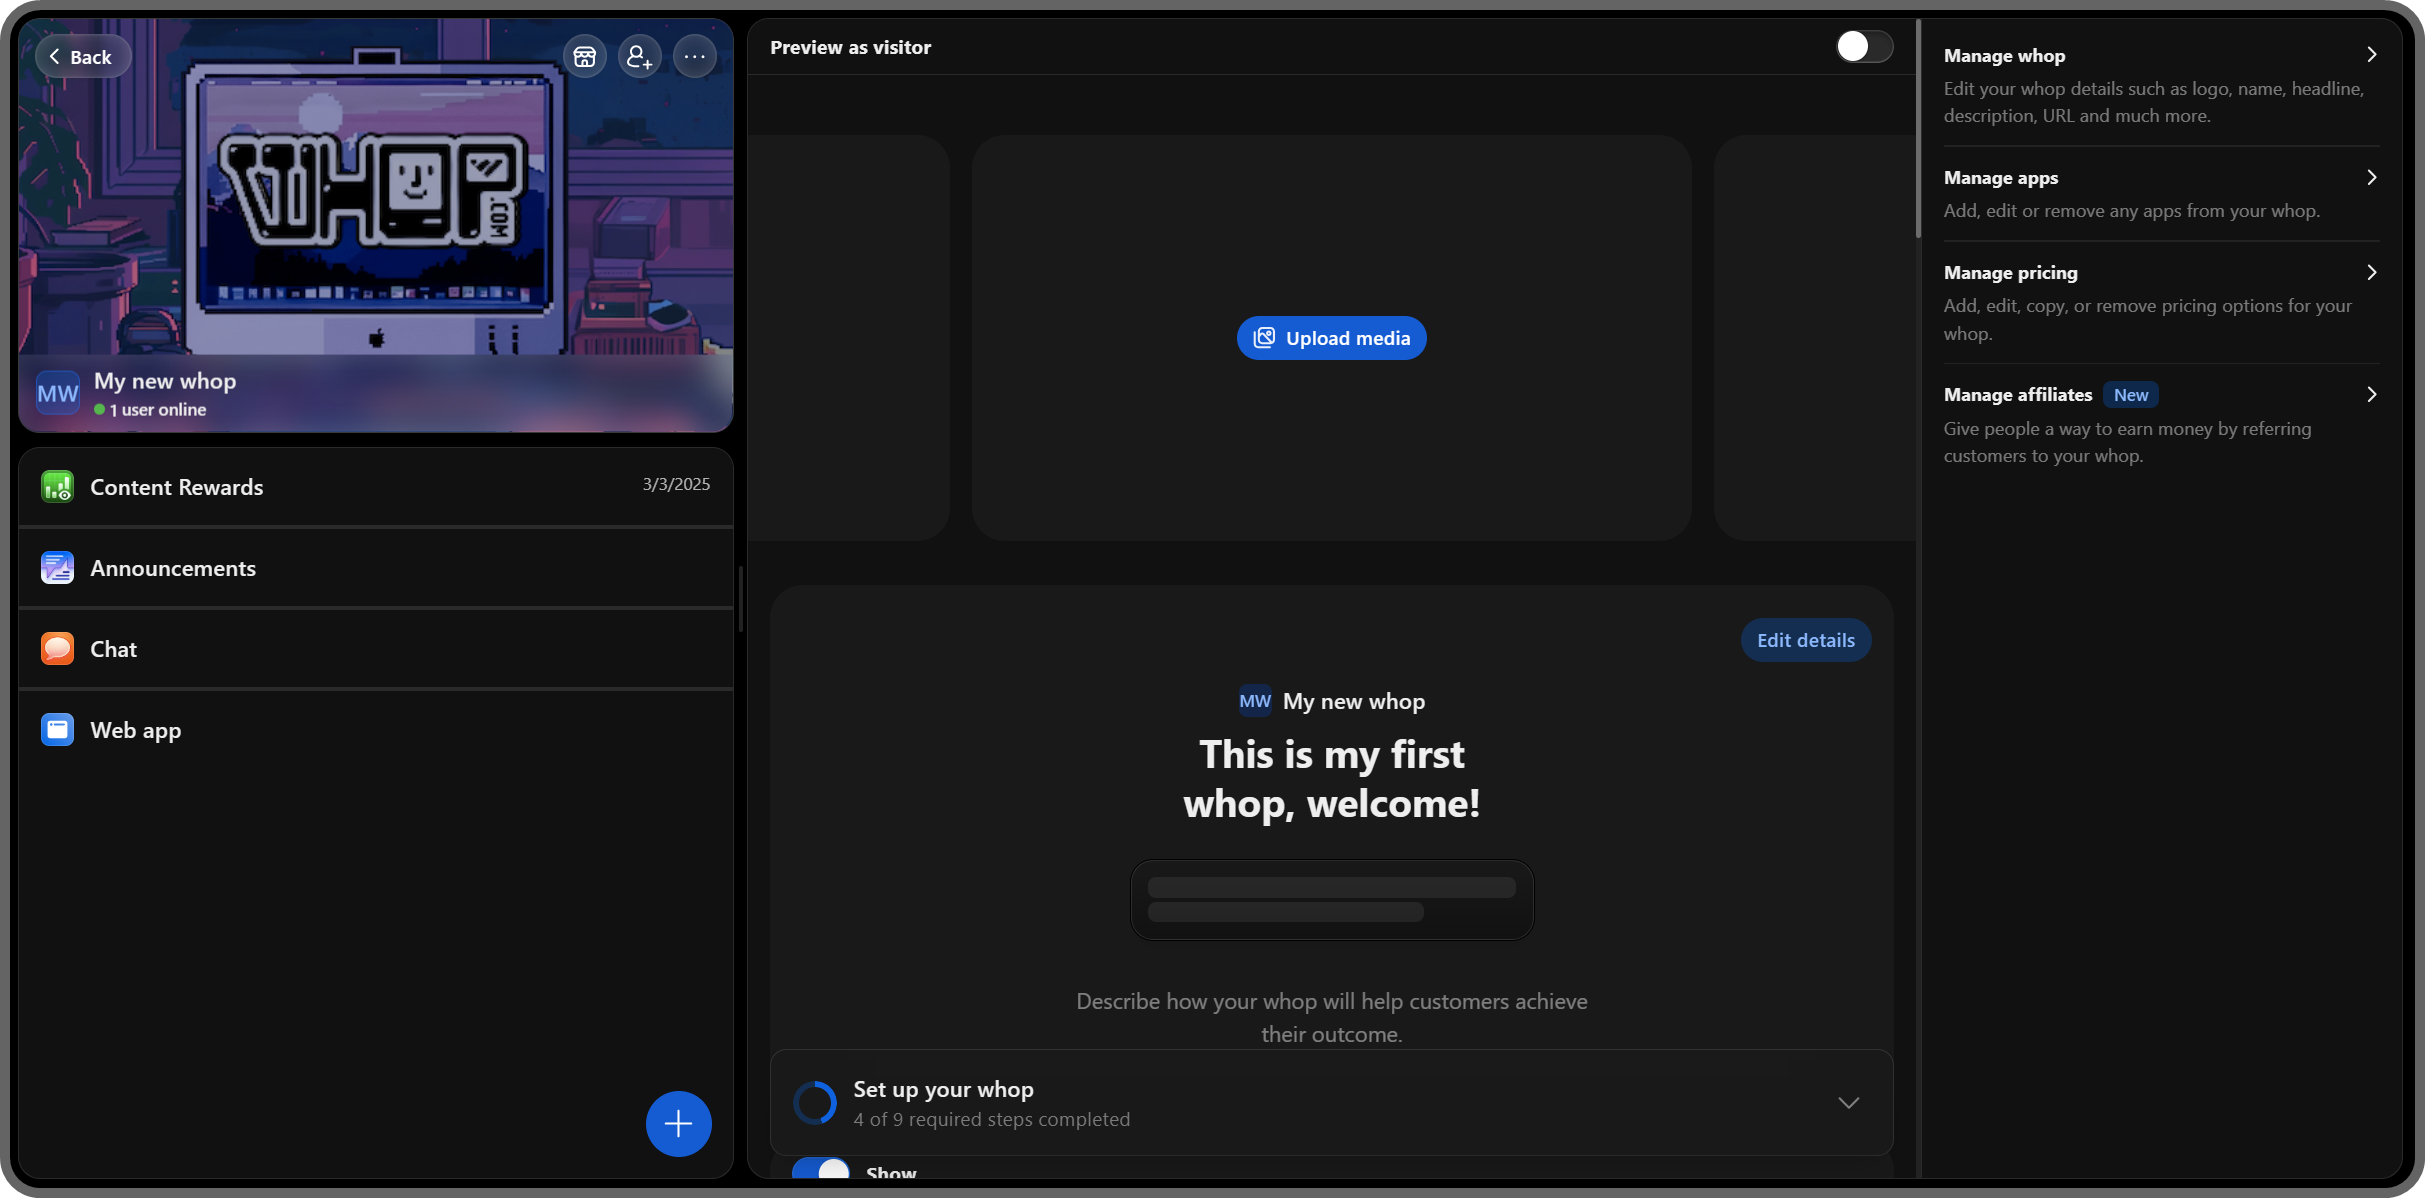Click the blue plus add button
2425x1198 pixels.
[x=678, y=1123]
